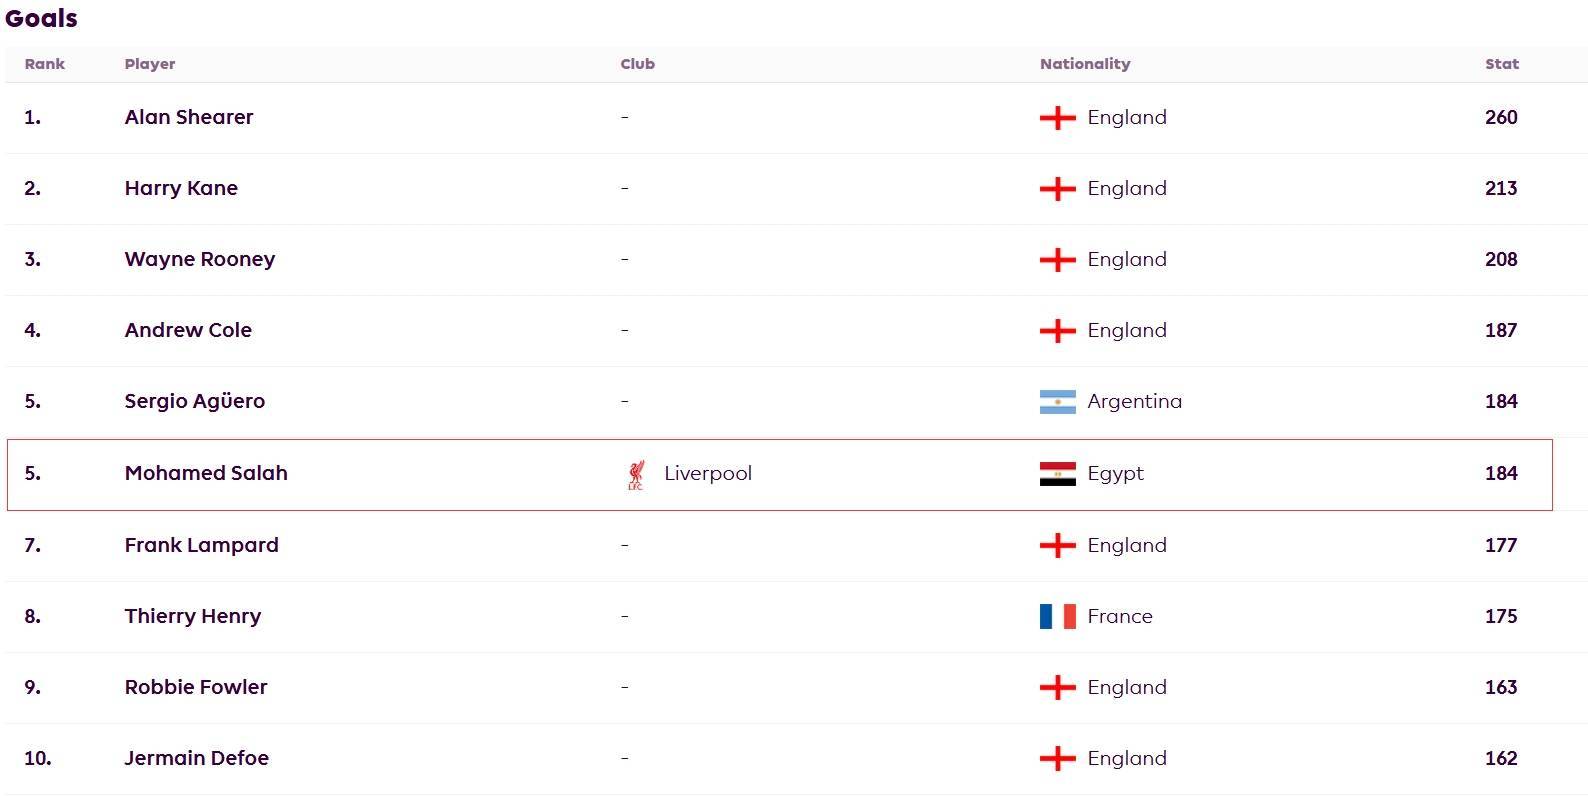Click the Club column header
Screen dimensions: 1588x797
(x=637, y=64)
